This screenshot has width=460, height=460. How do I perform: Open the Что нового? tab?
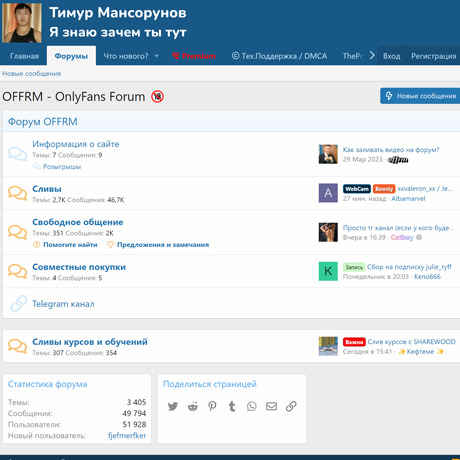click(126, 56)
